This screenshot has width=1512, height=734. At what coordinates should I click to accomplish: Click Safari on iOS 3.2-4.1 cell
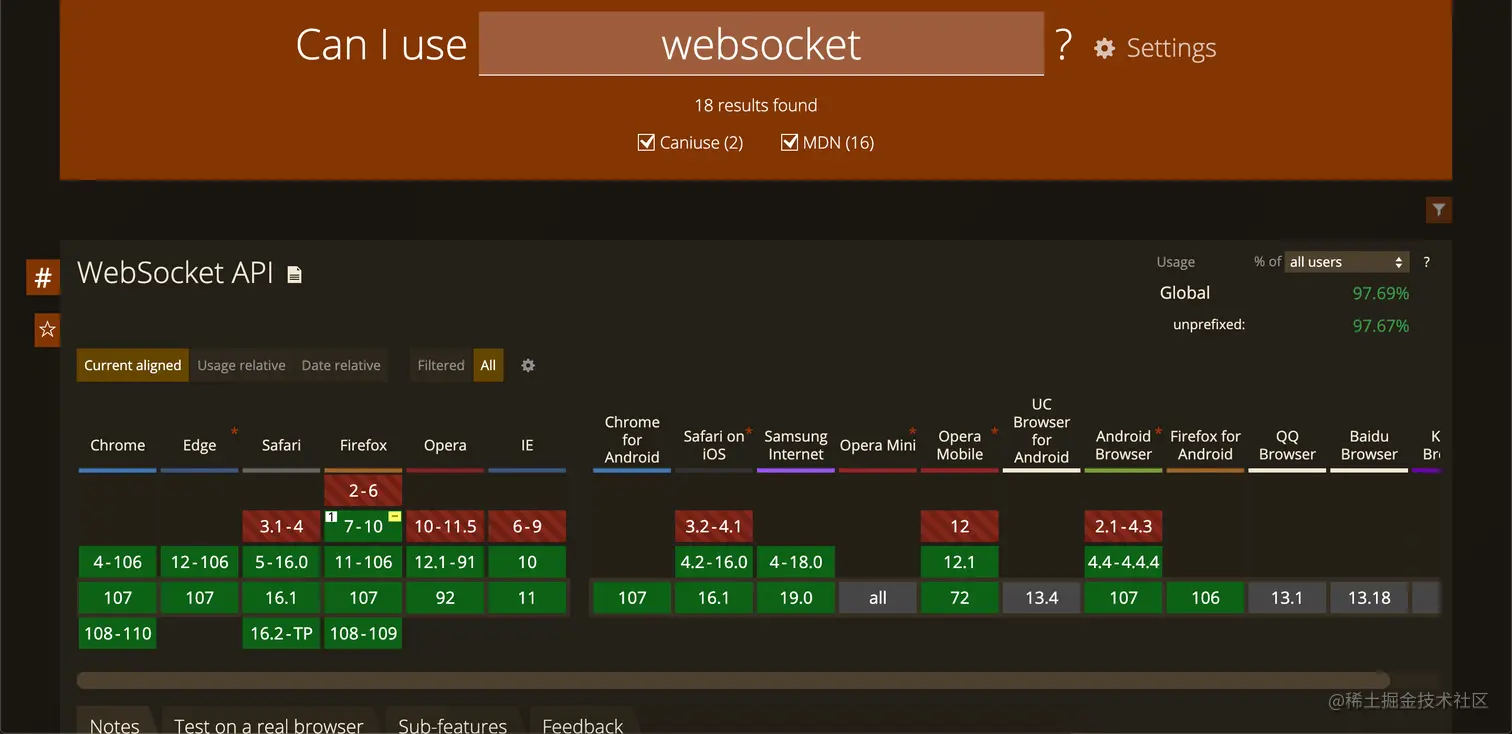714,526
